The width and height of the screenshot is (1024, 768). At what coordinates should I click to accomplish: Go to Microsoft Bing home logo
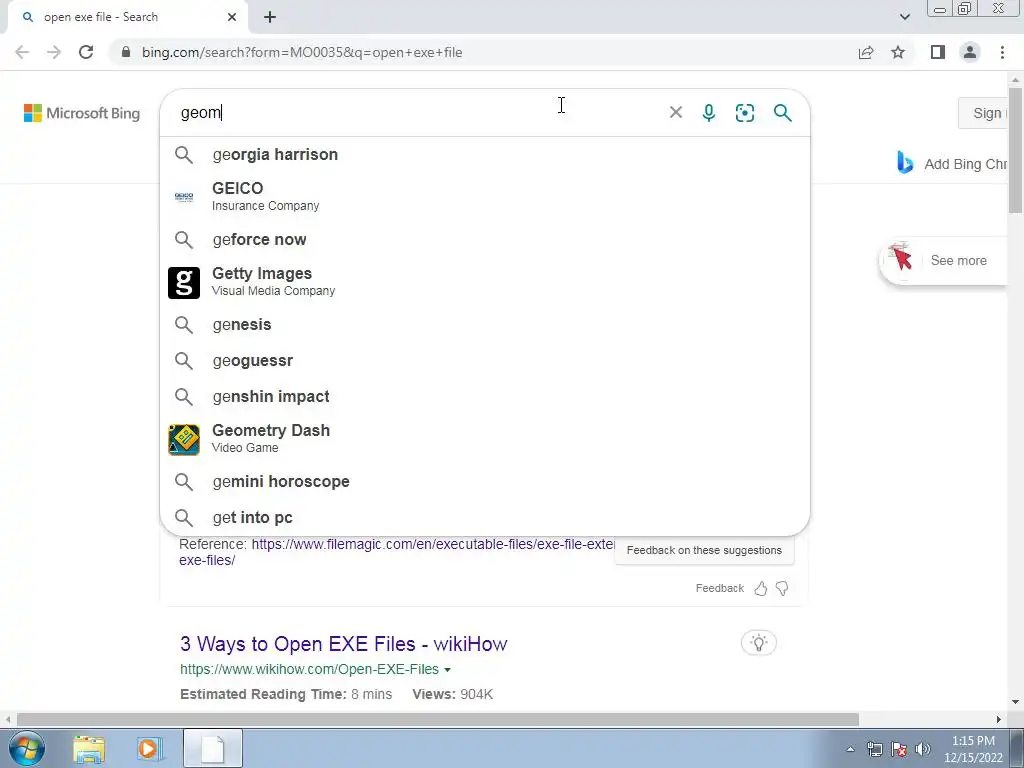coord(82,113)
